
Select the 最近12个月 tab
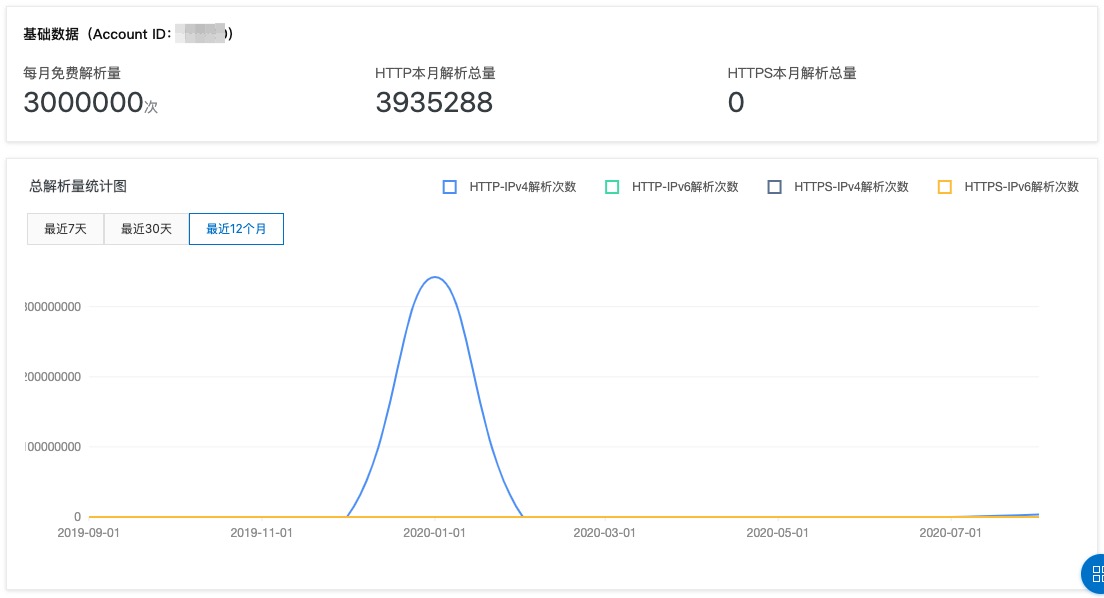point(237,229)
